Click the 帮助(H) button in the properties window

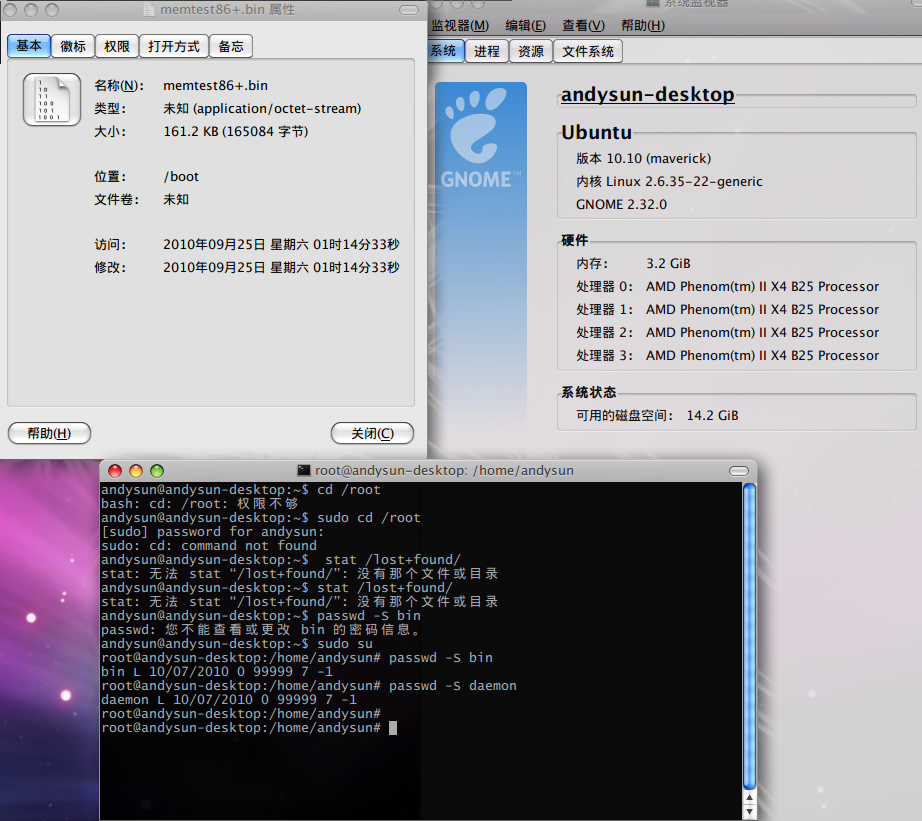tap(49, 433)
